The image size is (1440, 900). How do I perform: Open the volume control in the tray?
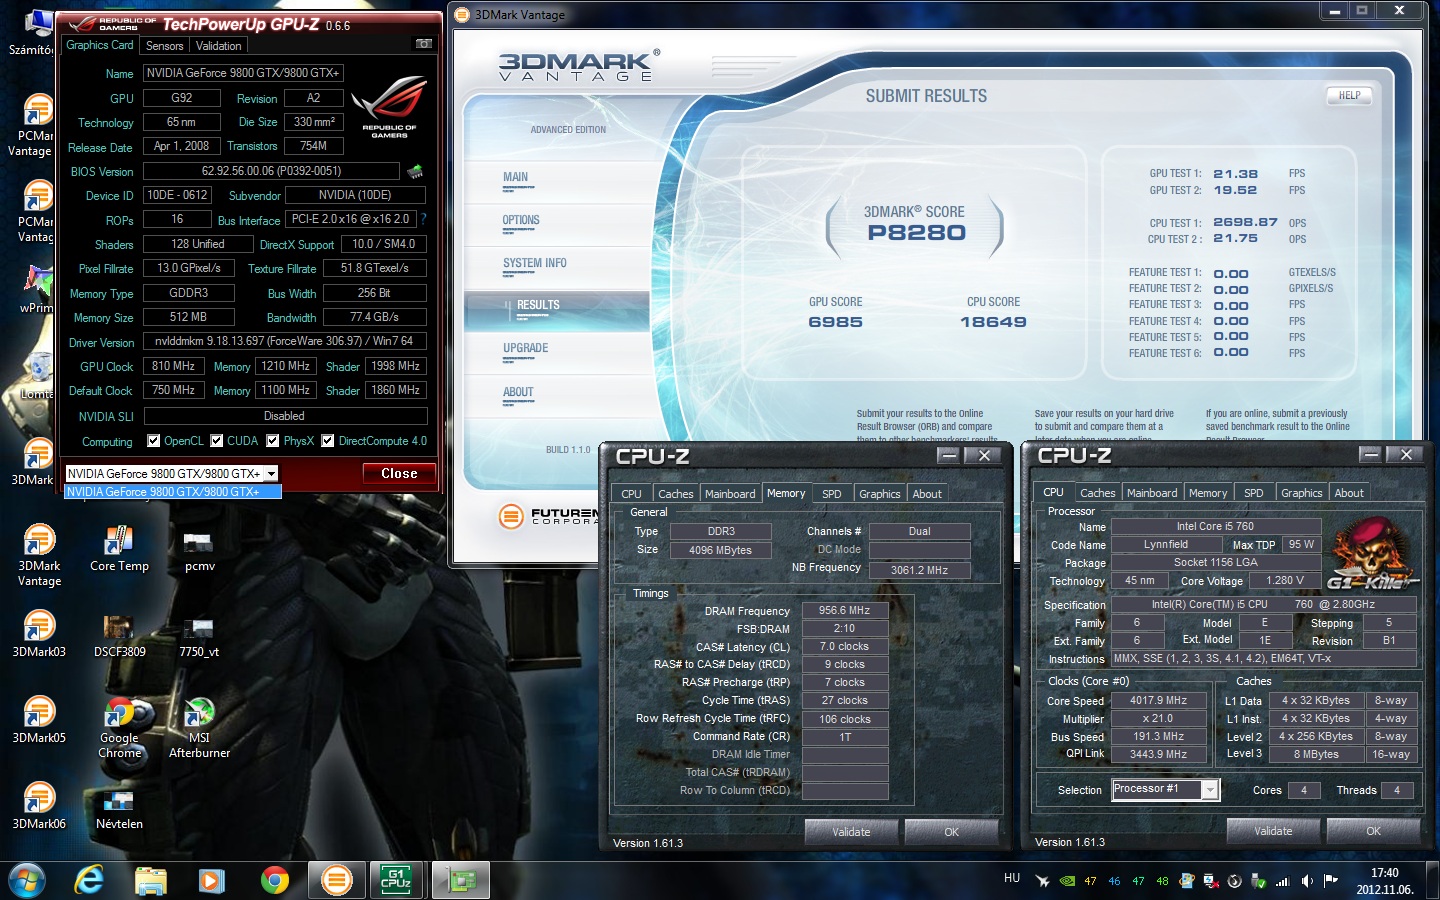[x=1307, y=881]
